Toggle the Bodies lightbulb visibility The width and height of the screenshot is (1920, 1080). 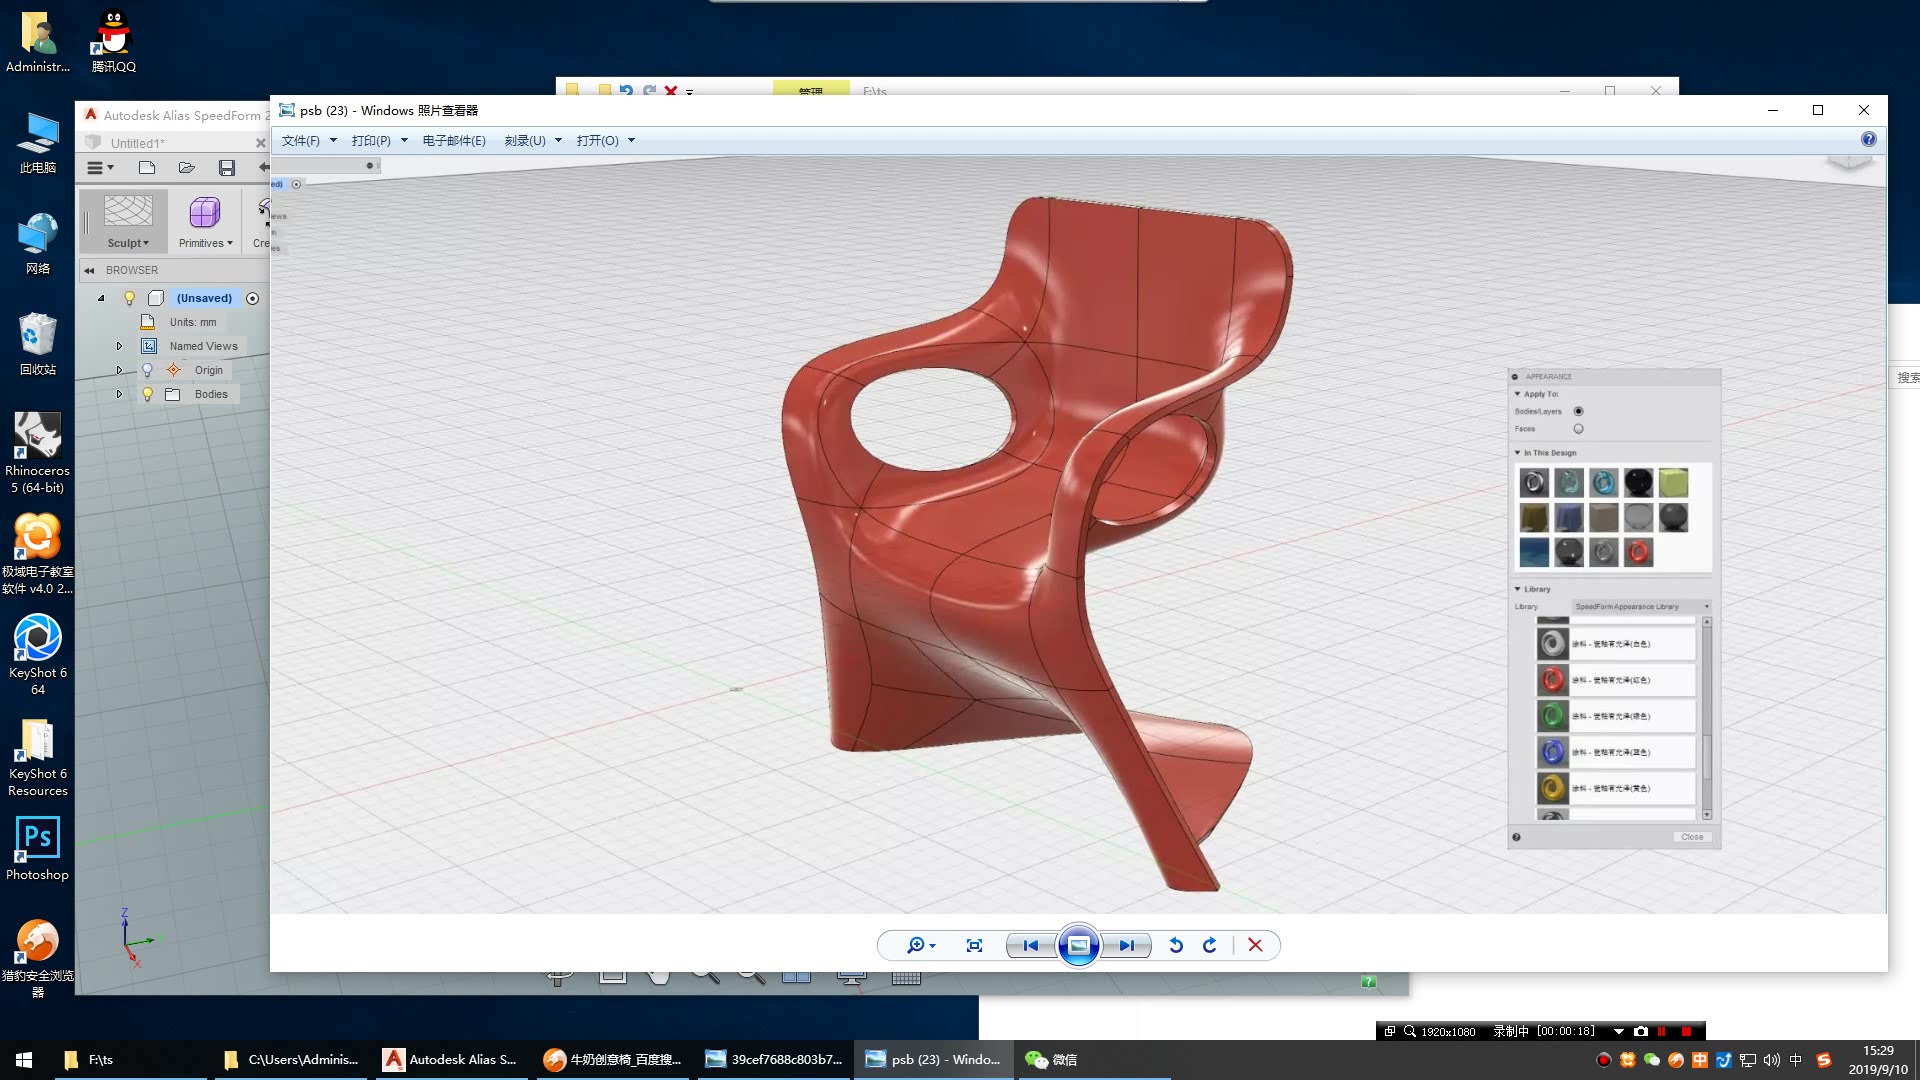click(147, 394)
